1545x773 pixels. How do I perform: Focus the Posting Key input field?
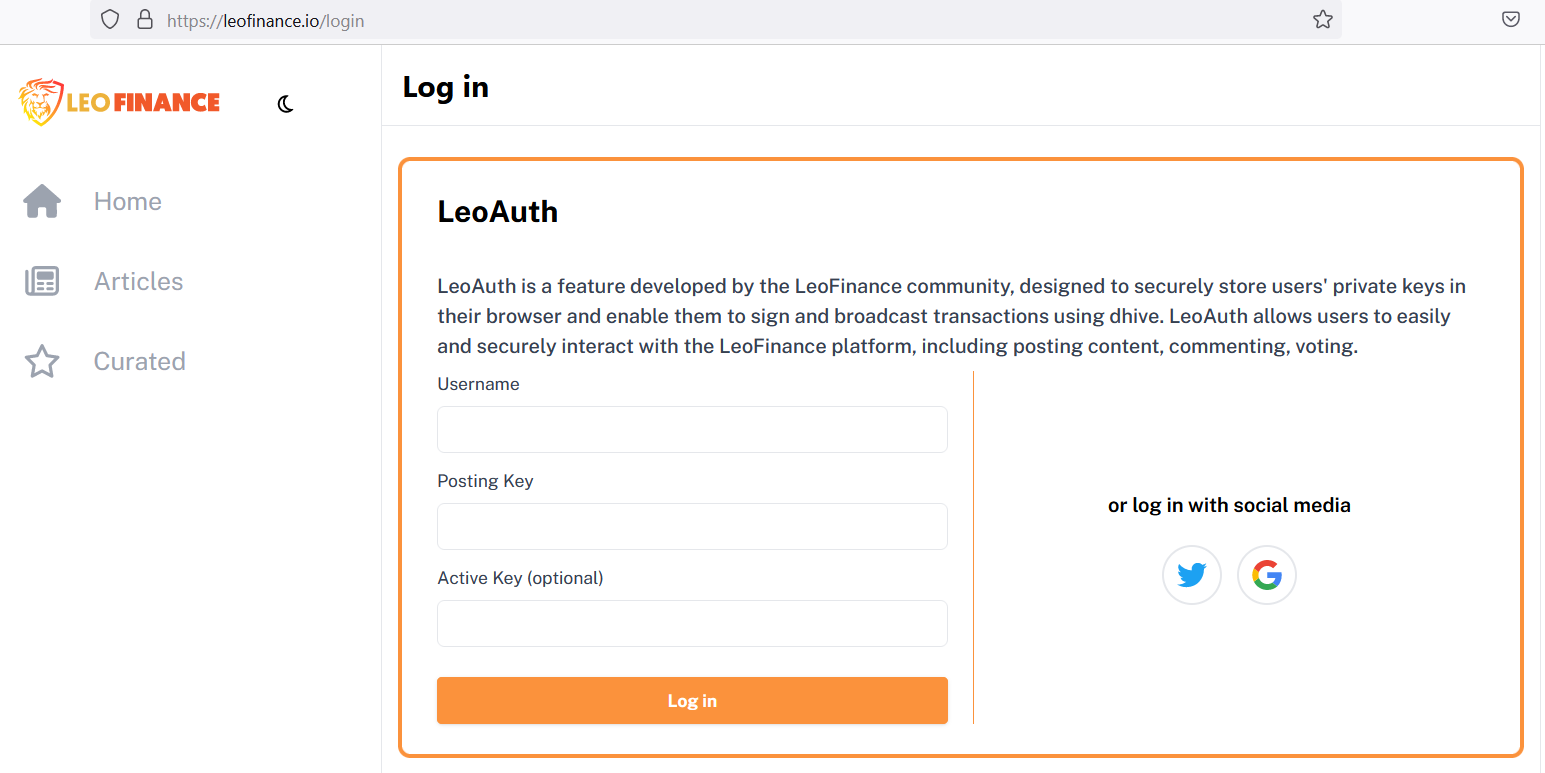[692, 526]
